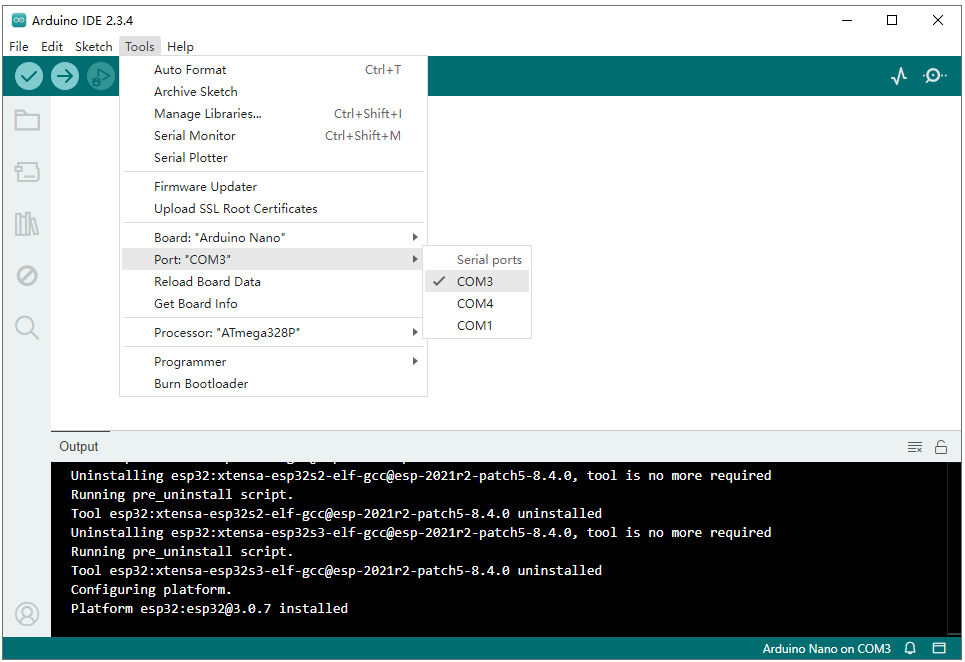Toggle the output scroll lock icon
The height and width of the screenshot is (662, 965).
[941, 447]
